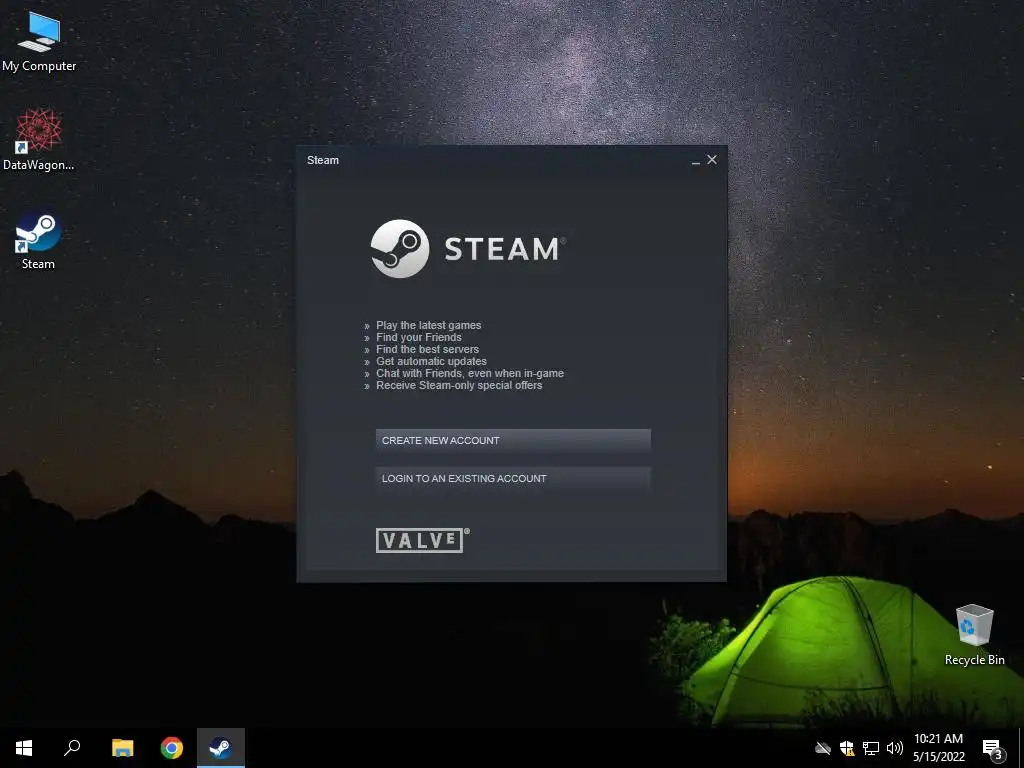Click the 'Get automatic updates' text
1024x768 pixels.
[x=431, y=361]
